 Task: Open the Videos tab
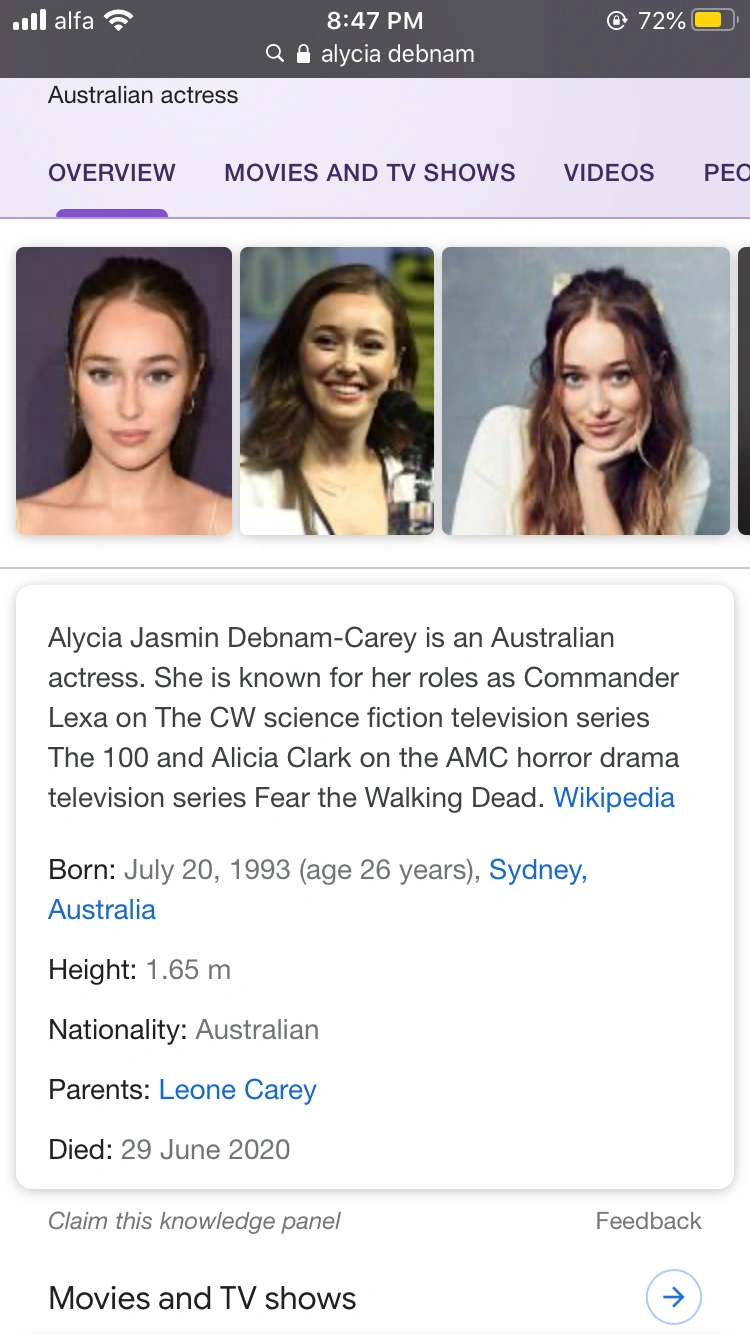[x=609, y=172]
